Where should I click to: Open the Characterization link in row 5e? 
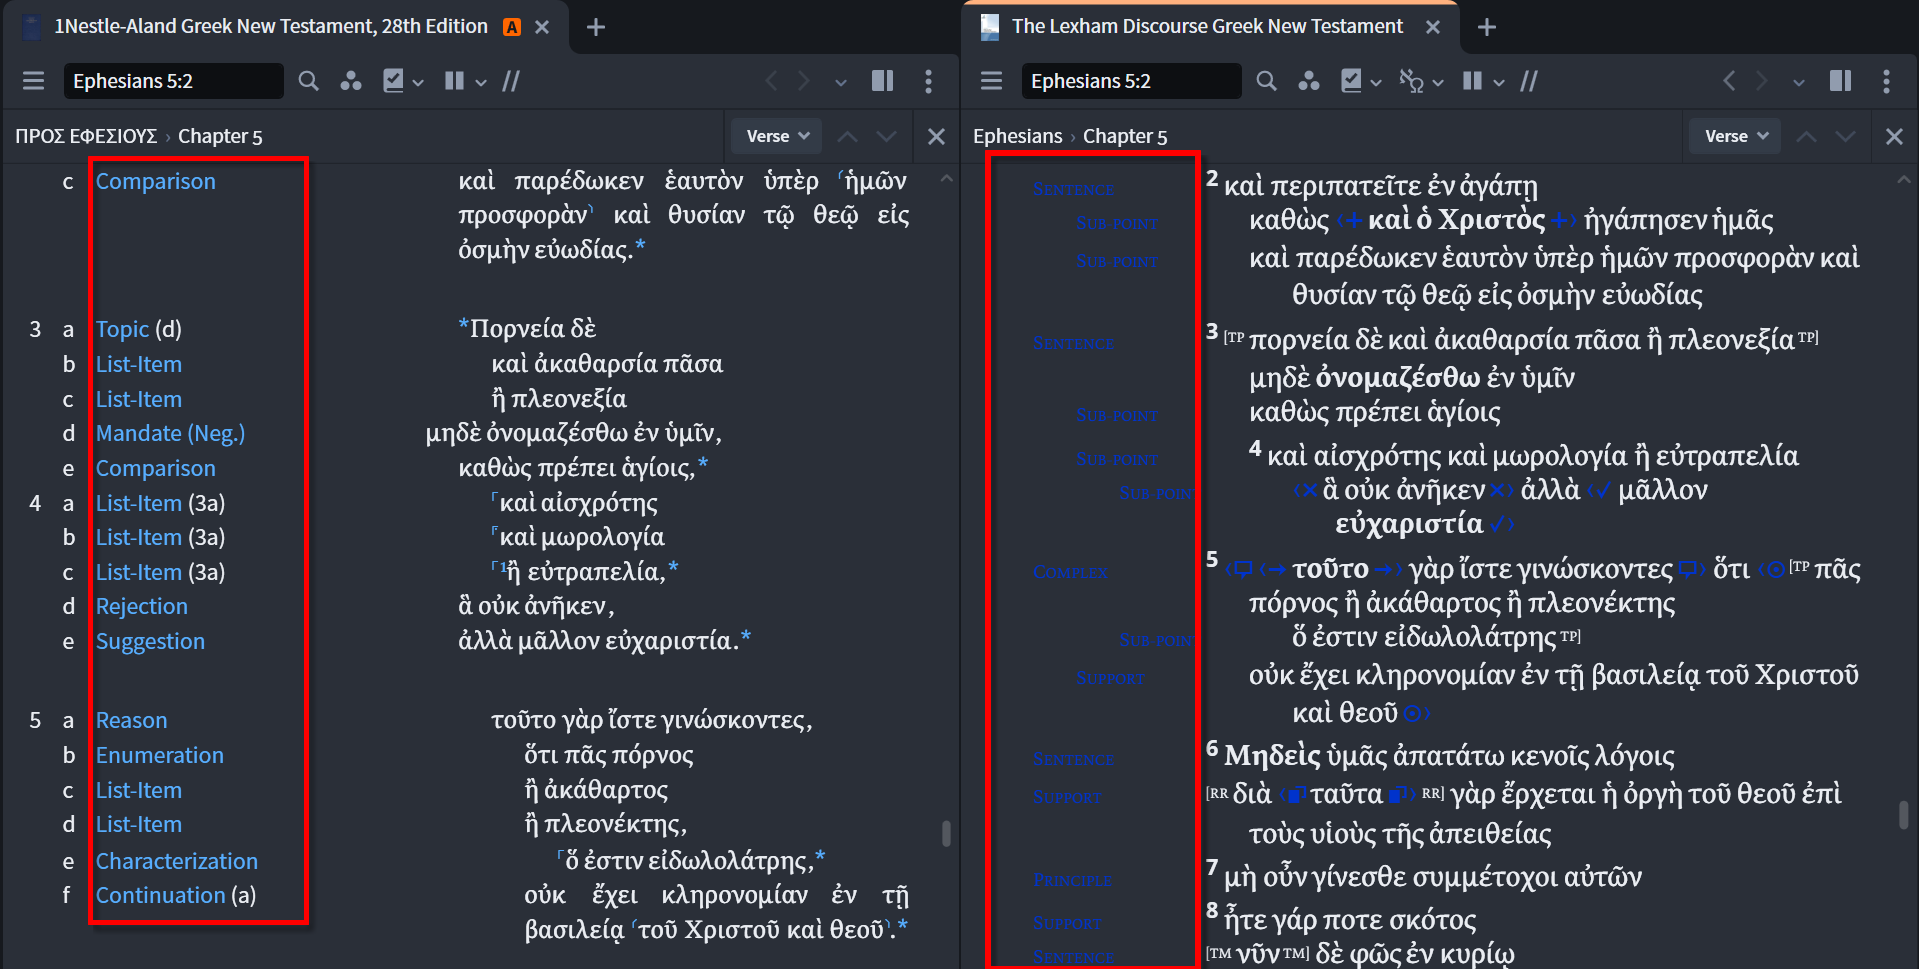coord(177,861)
